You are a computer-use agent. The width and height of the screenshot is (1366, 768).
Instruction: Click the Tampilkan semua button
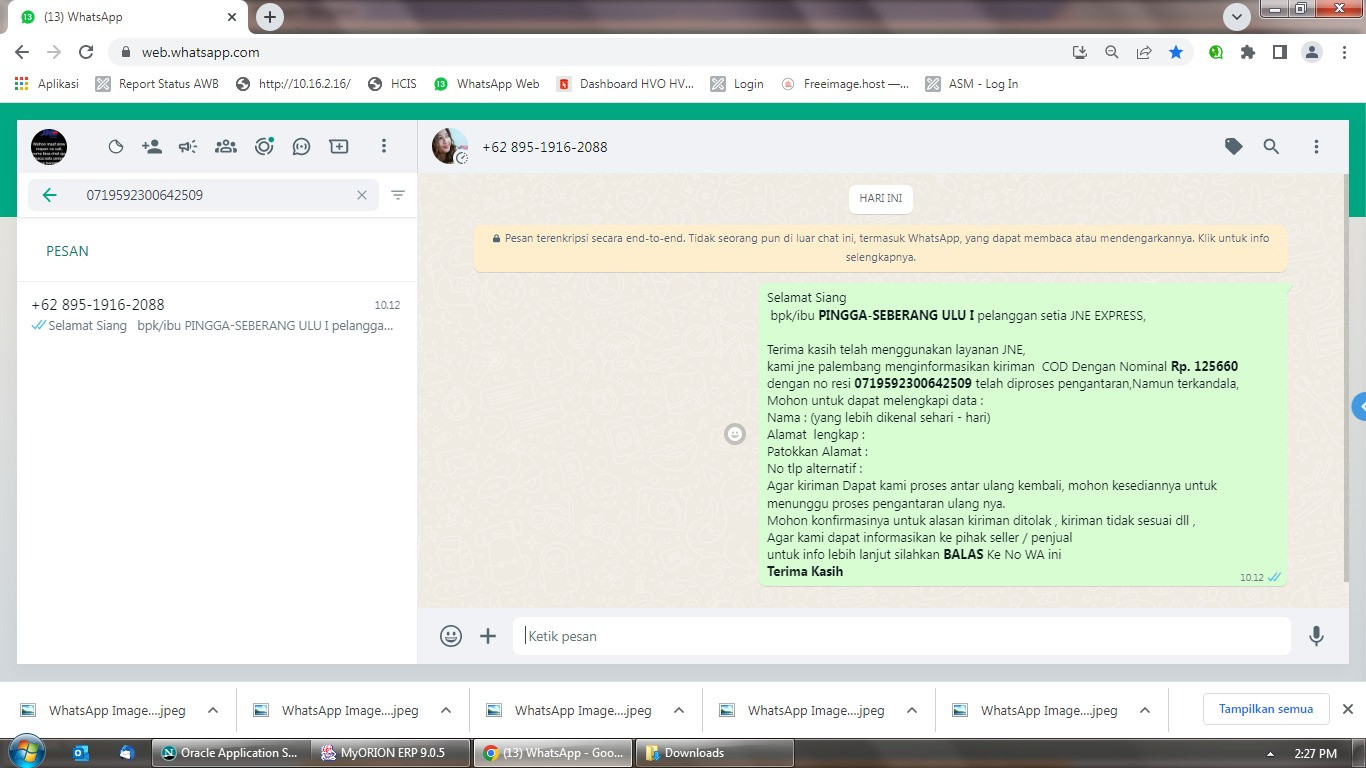[1266, 709]
